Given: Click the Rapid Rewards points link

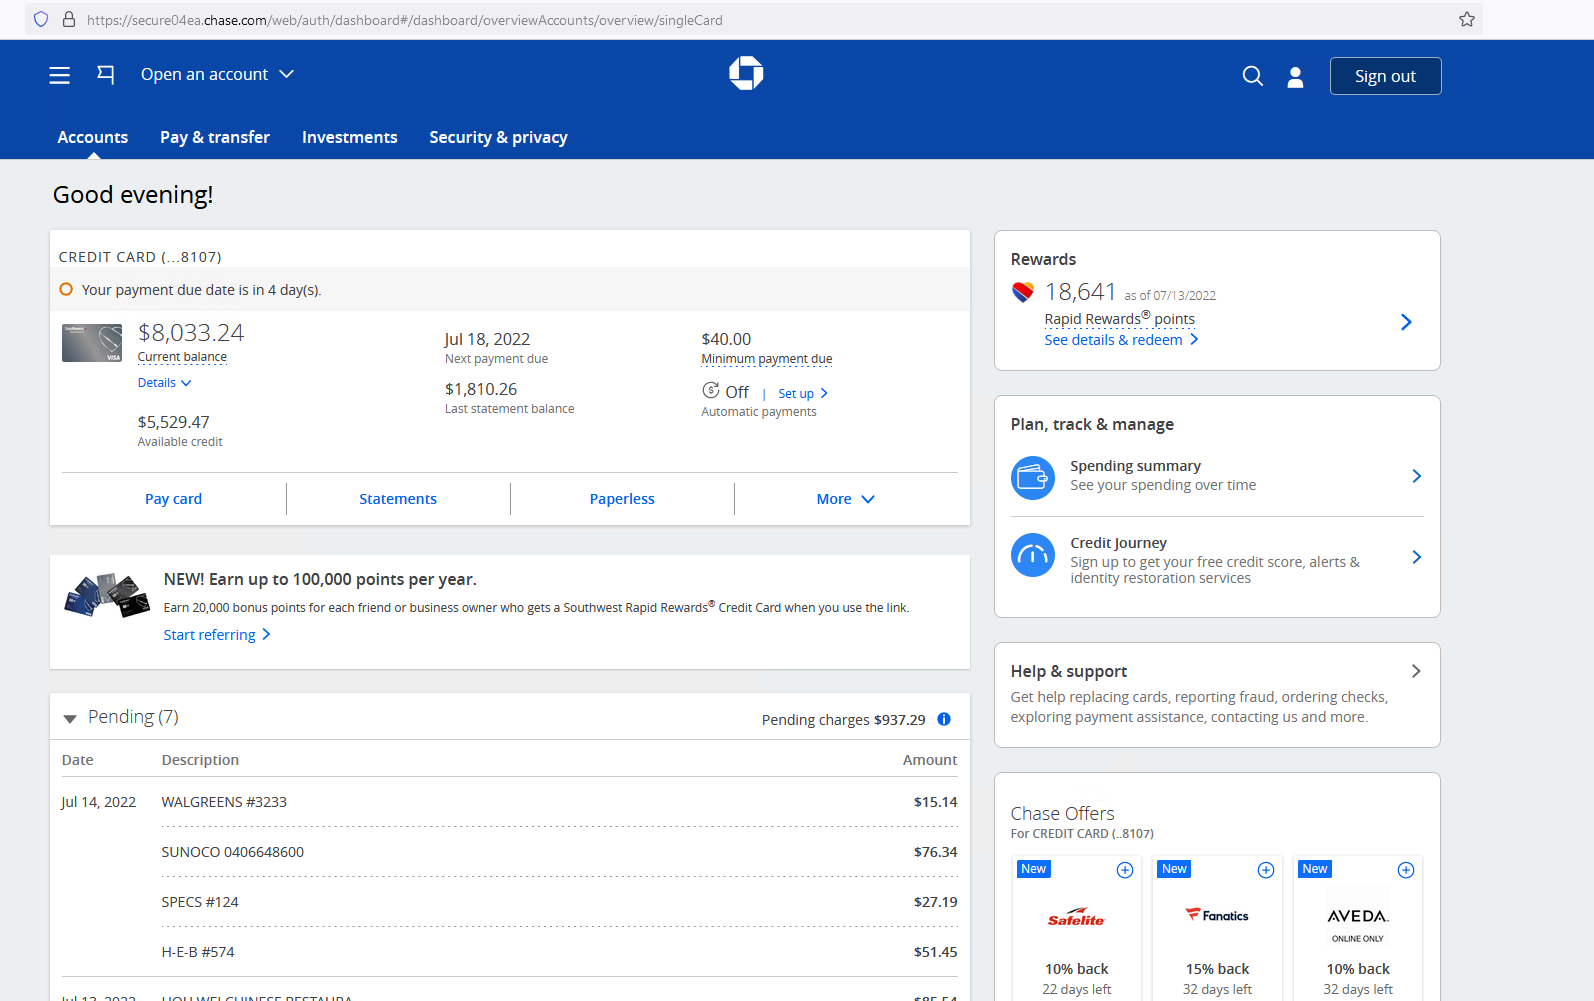Looking at the screenshot, I should tap(1120, 318).
